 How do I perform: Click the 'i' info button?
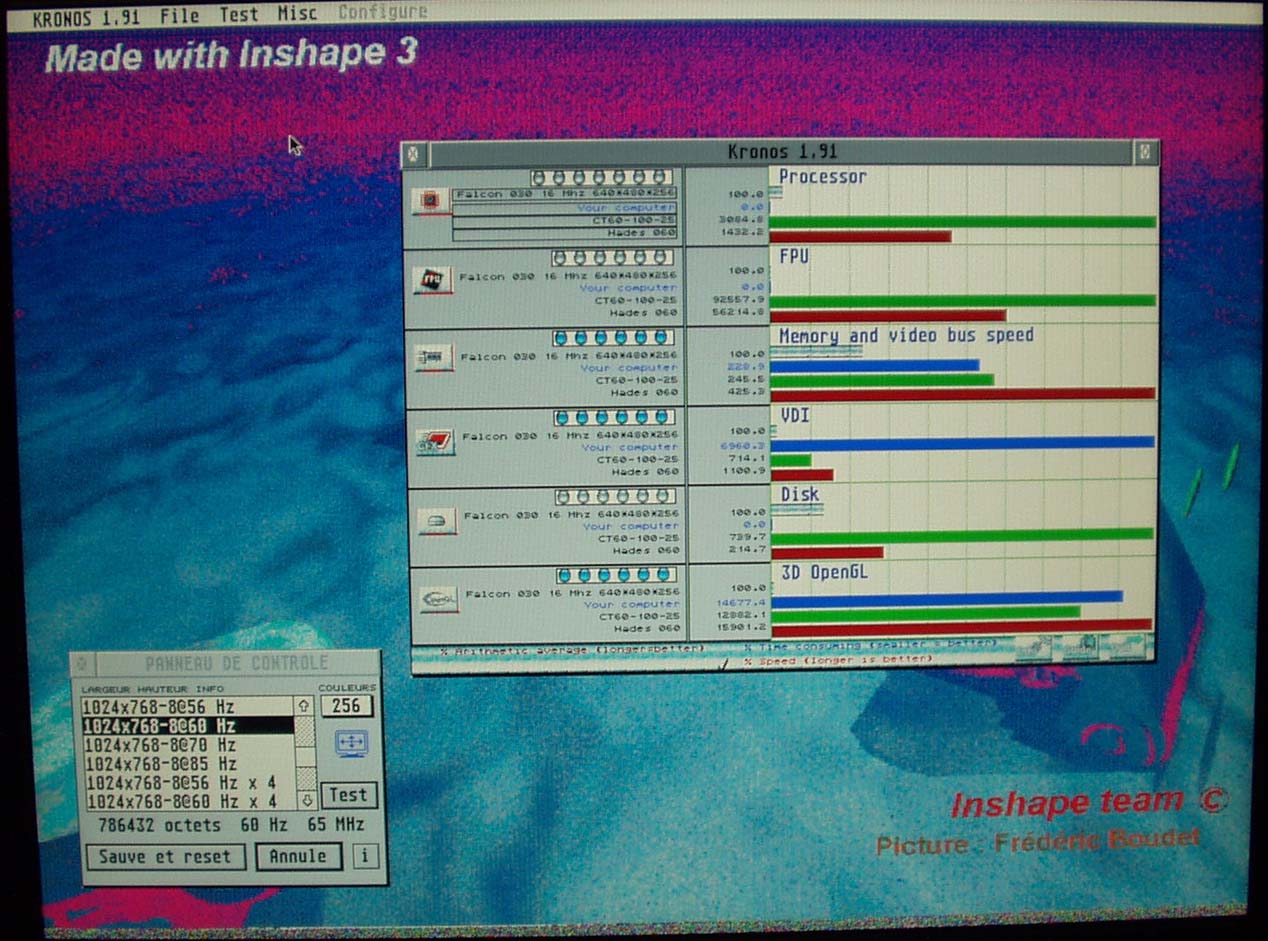pos(365,856)
